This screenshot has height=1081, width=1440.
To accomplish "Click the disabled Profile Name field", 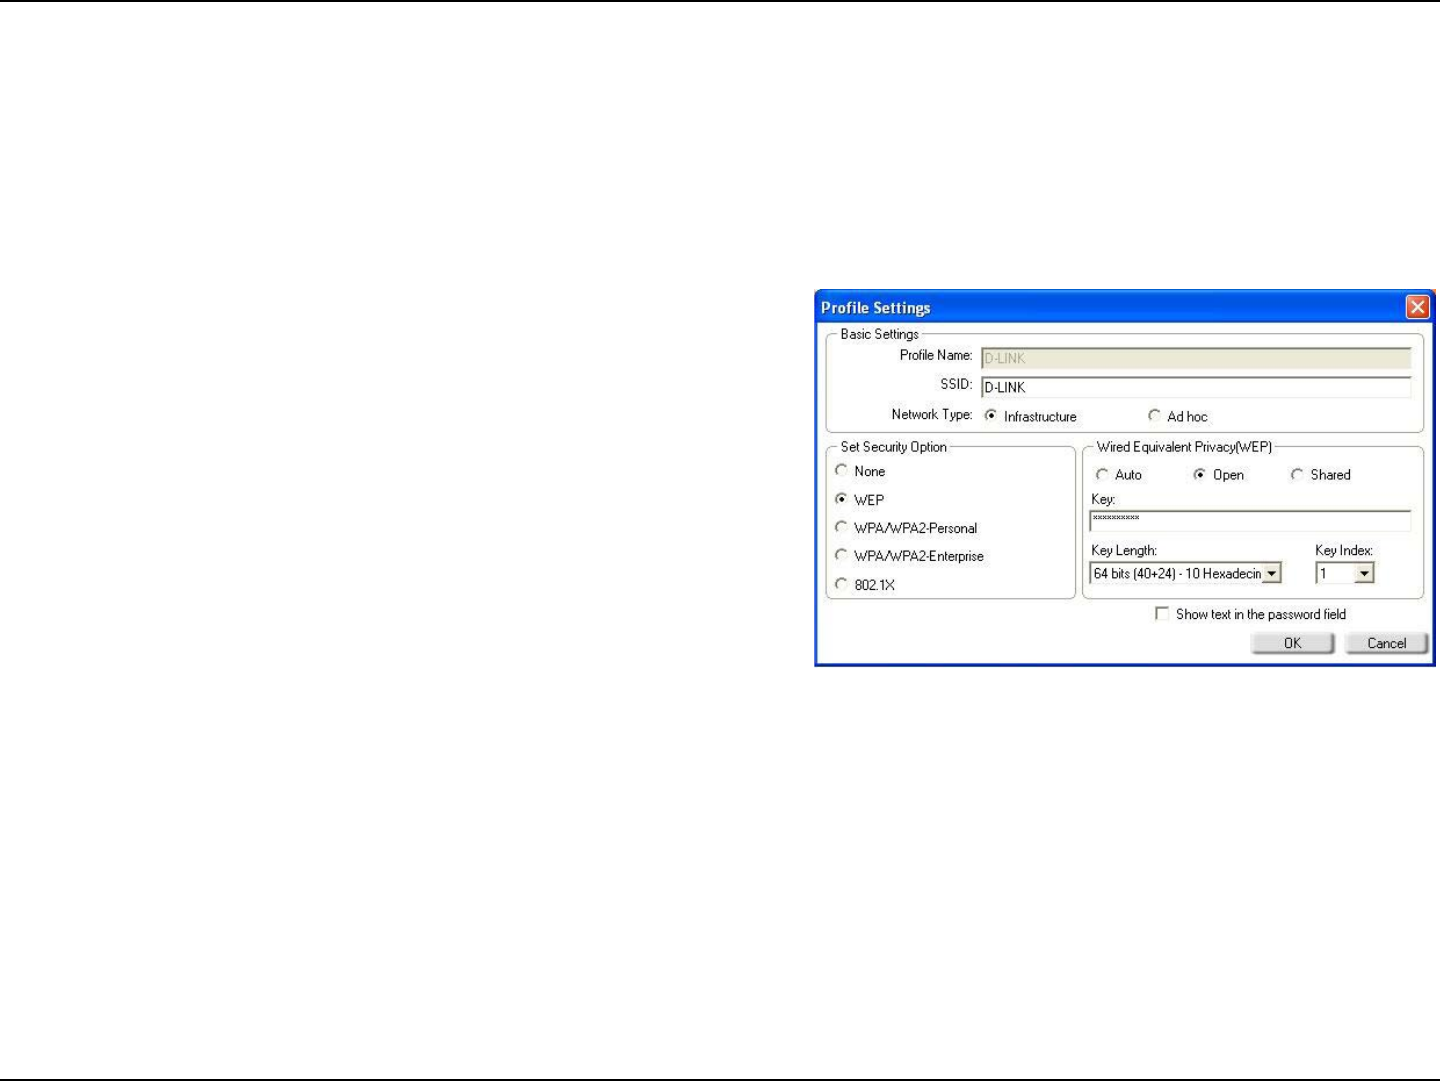I will click(x=1196, y=358).
